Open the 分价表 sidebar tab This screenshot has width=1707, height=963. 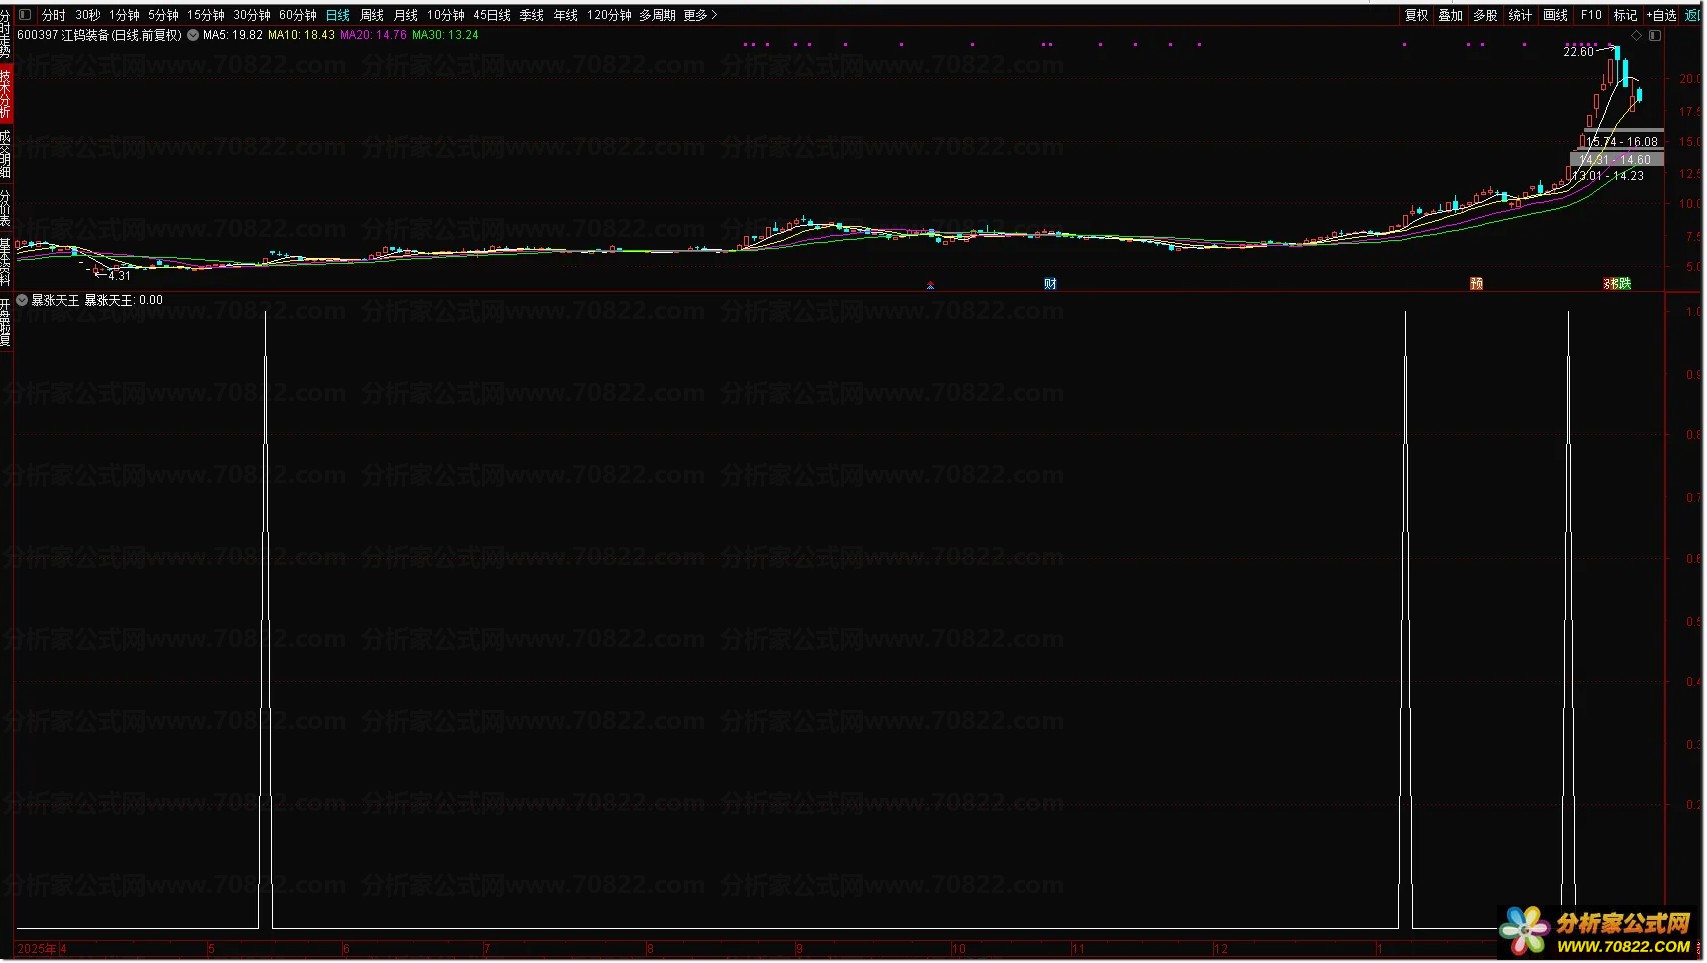(x=6, y=209)
